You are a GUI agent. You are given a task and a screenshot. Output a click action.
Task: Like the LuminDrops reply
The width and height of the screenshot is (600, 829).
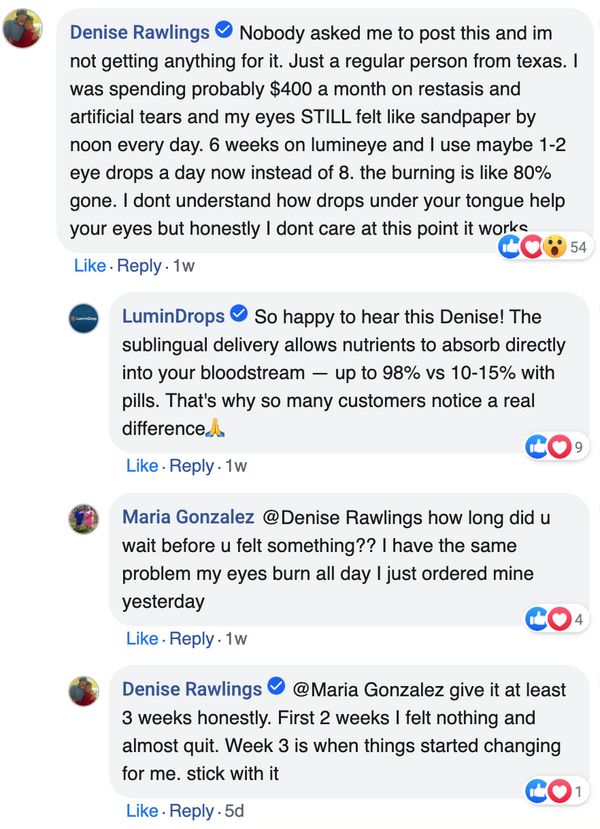142,466
